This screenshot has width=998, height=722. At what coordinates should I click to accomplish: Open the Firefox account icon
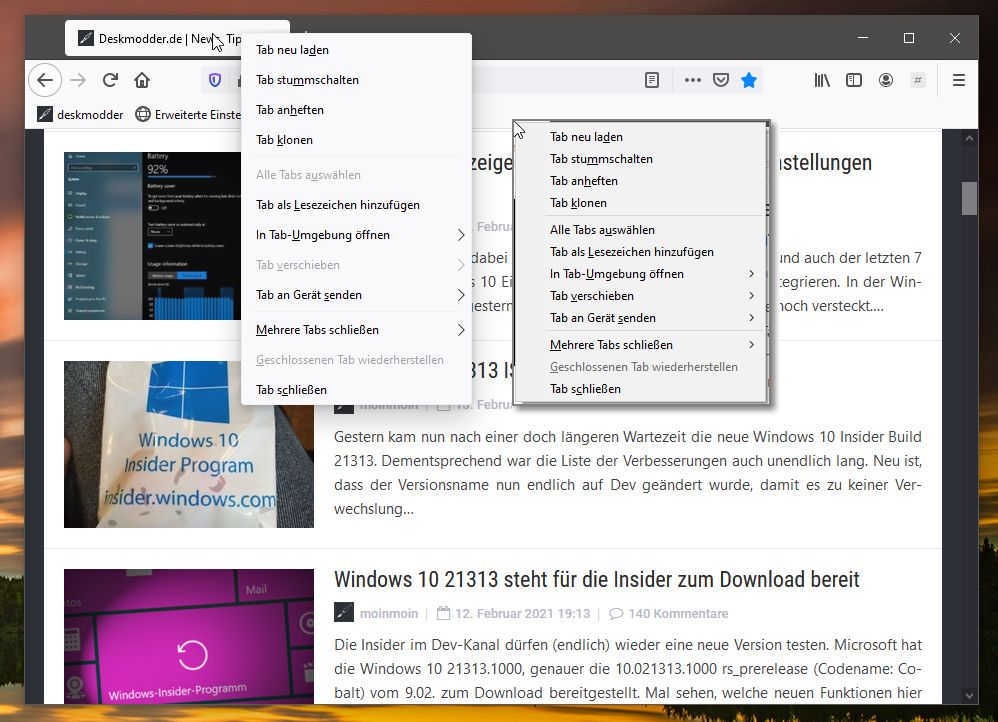tap(885, 80)
